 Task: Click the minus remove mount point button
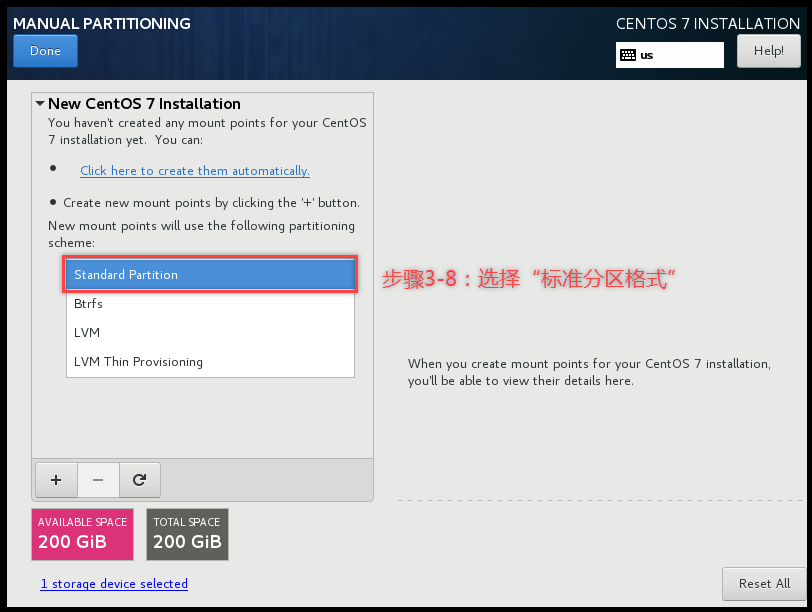point(98,480)
